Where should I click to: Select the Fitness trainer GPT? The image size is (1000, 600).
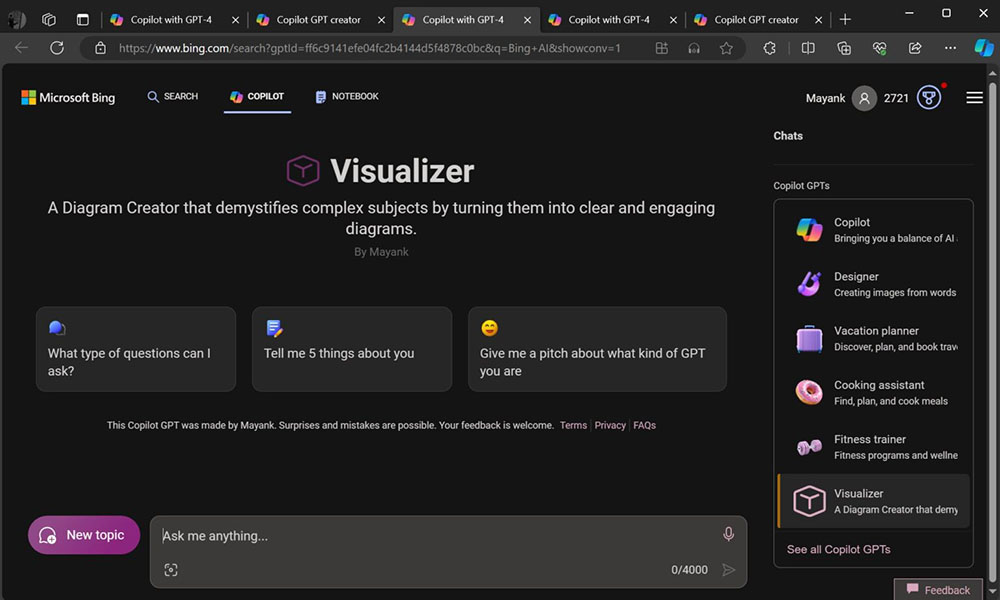click(873, 446)
